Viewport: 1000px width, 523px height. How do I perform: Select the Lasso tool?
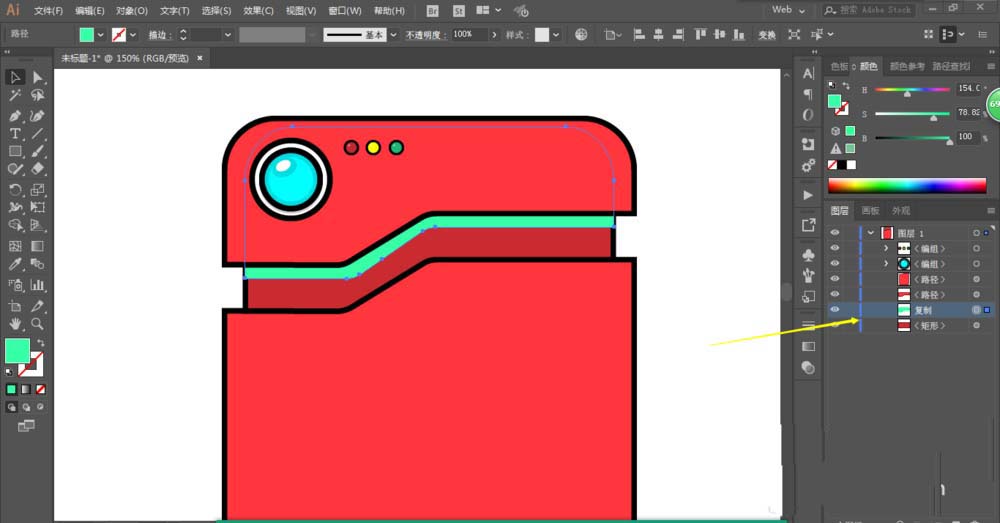38,96
